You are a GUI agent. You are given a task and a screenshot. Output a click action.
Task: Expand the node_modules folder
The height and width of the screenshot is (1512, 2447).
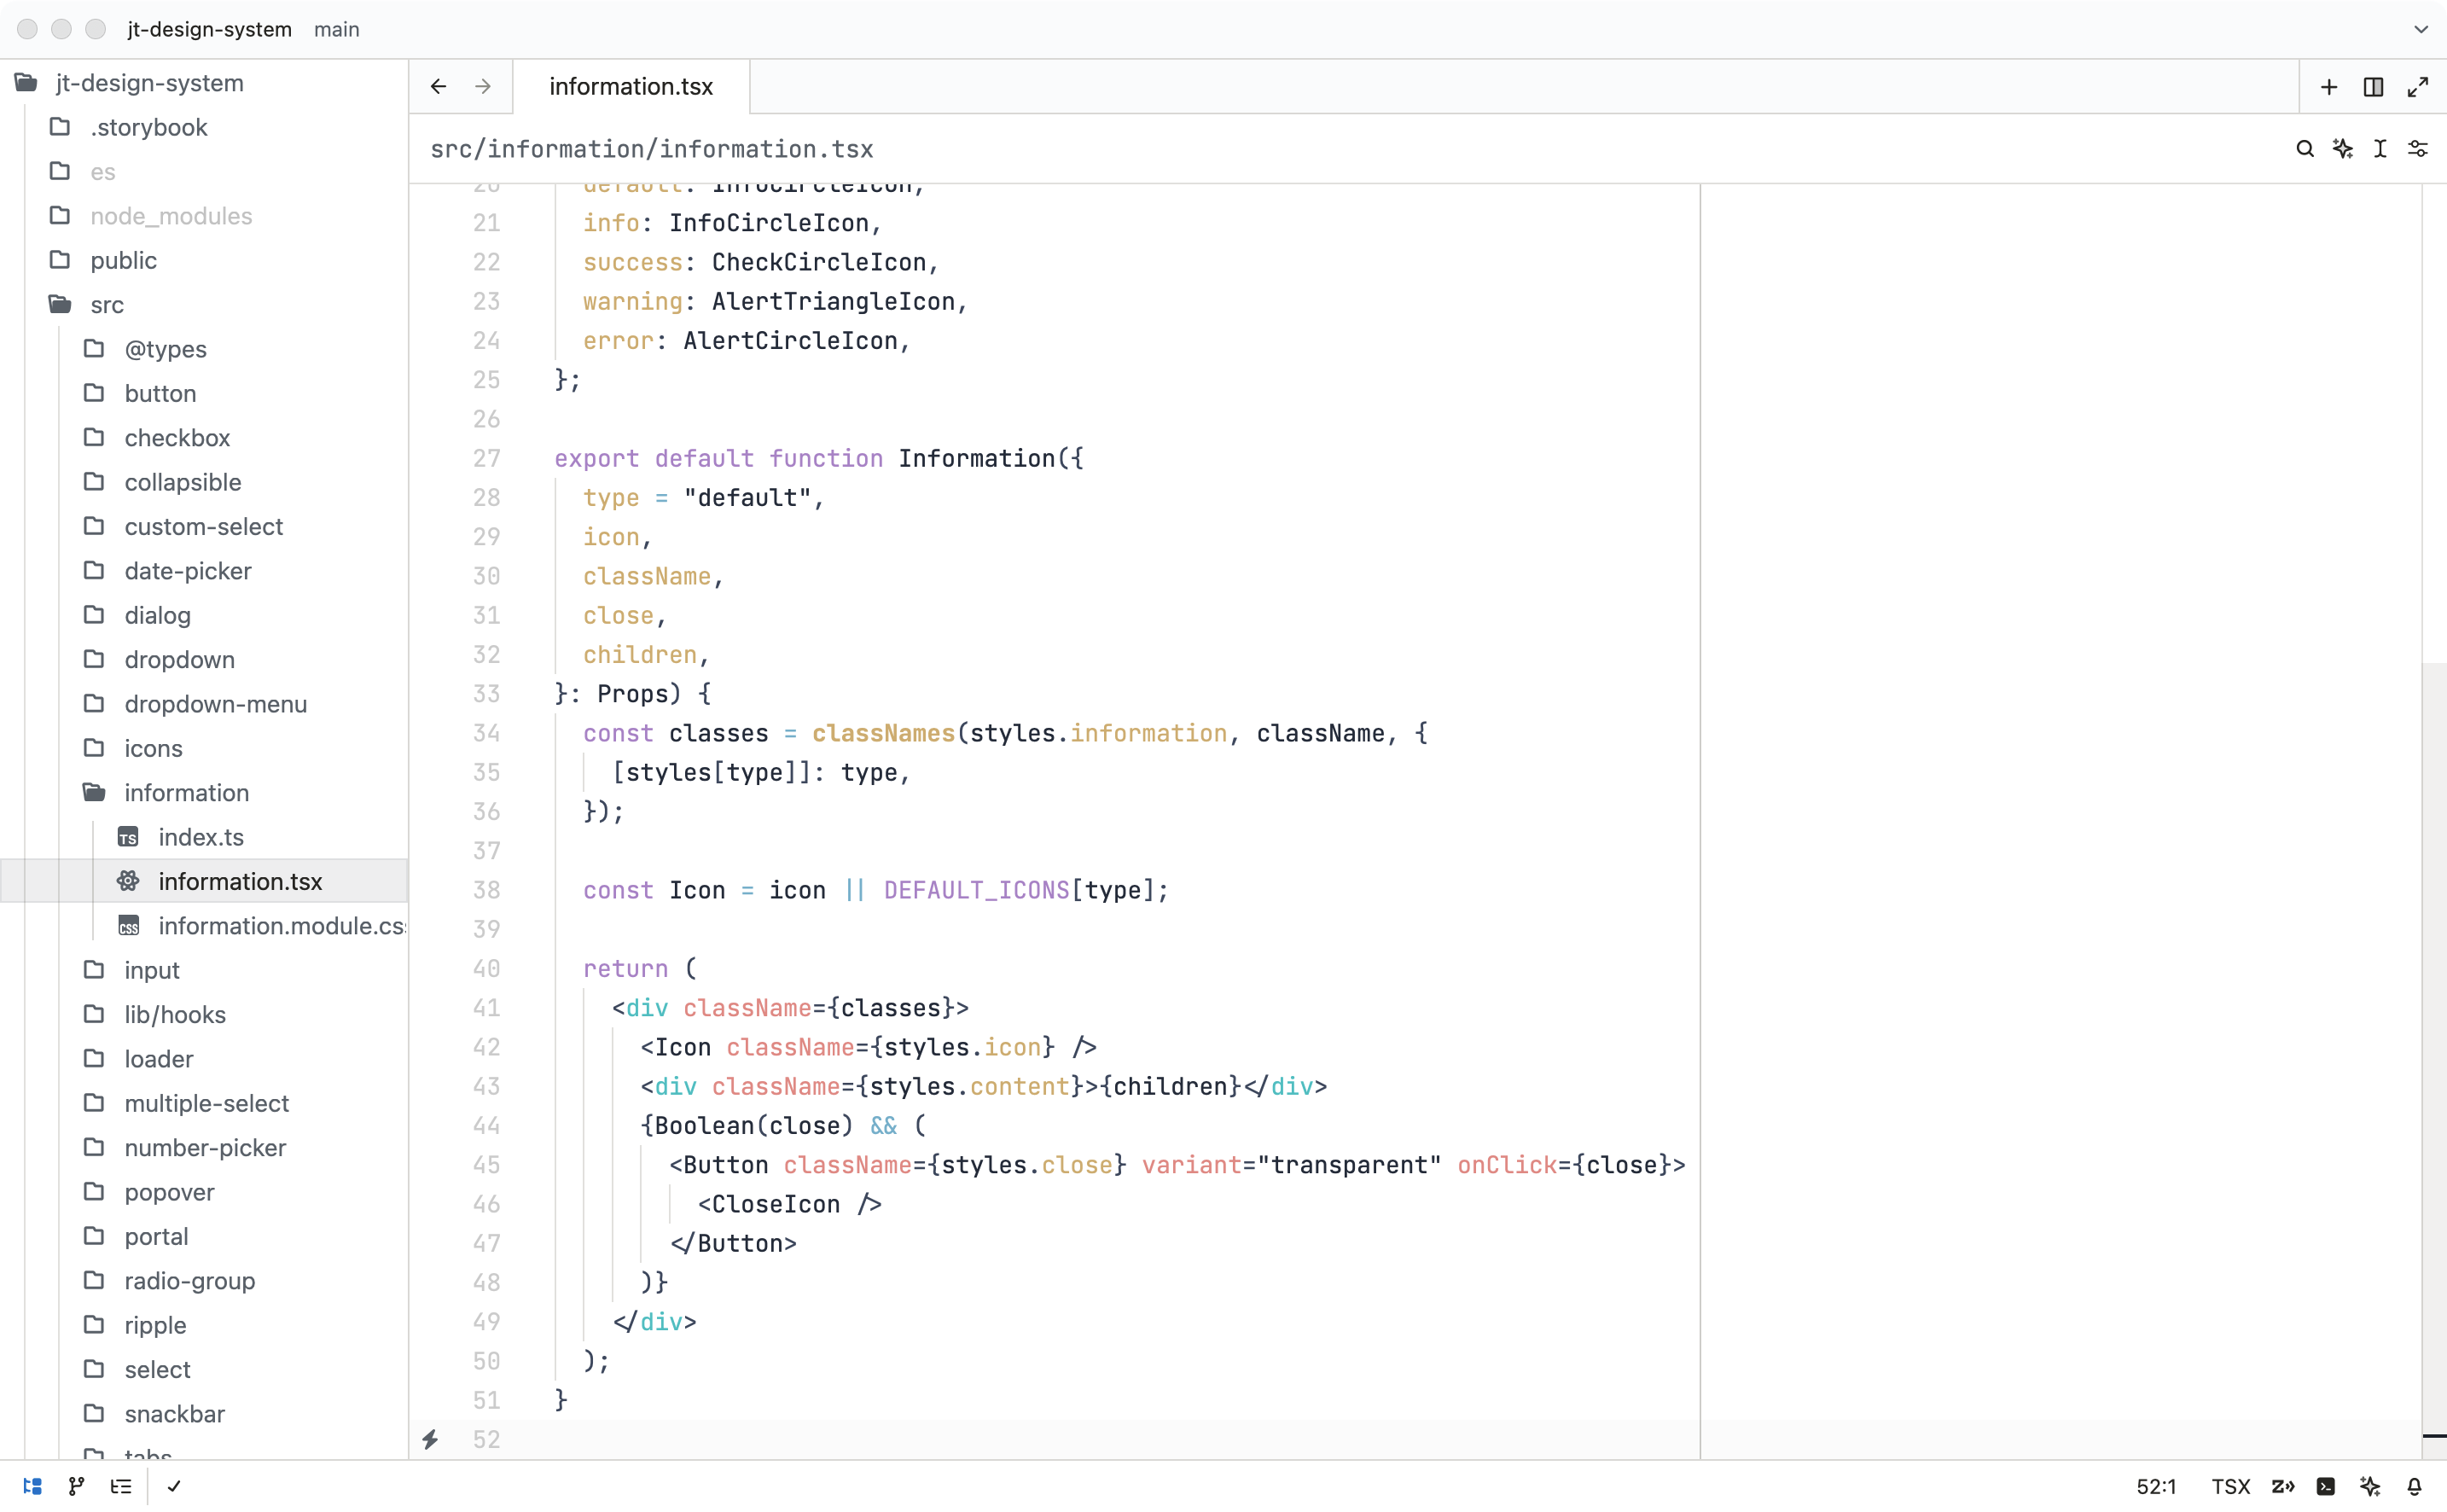click(x=204, y=216)
